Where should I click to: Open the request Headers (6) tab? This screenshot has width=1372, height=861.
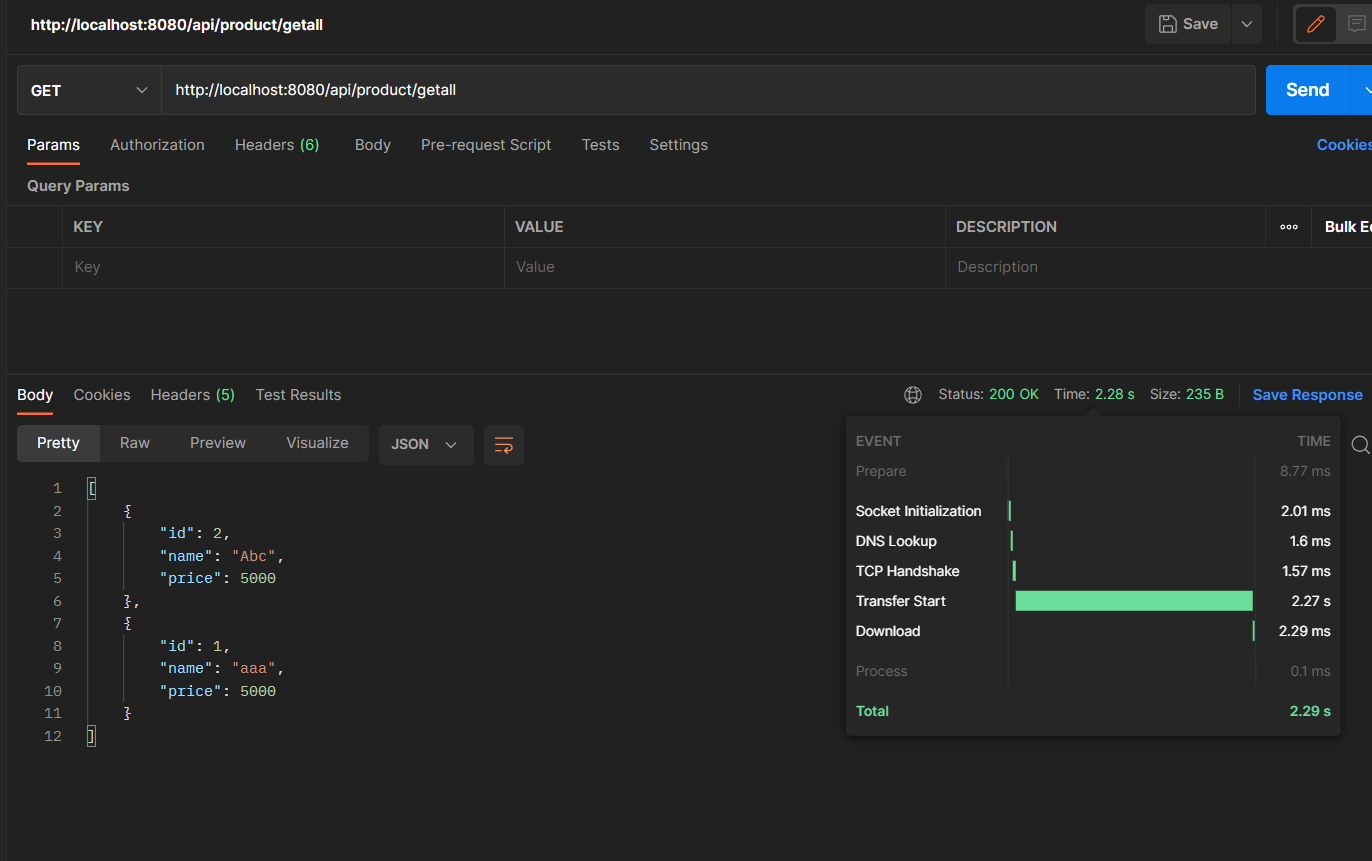tap(277, 145)
